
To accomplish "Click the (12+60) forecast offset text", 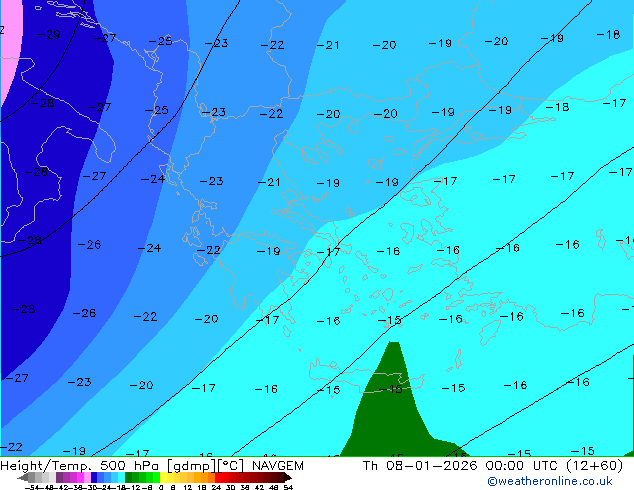I will click(x=595, y=466).
